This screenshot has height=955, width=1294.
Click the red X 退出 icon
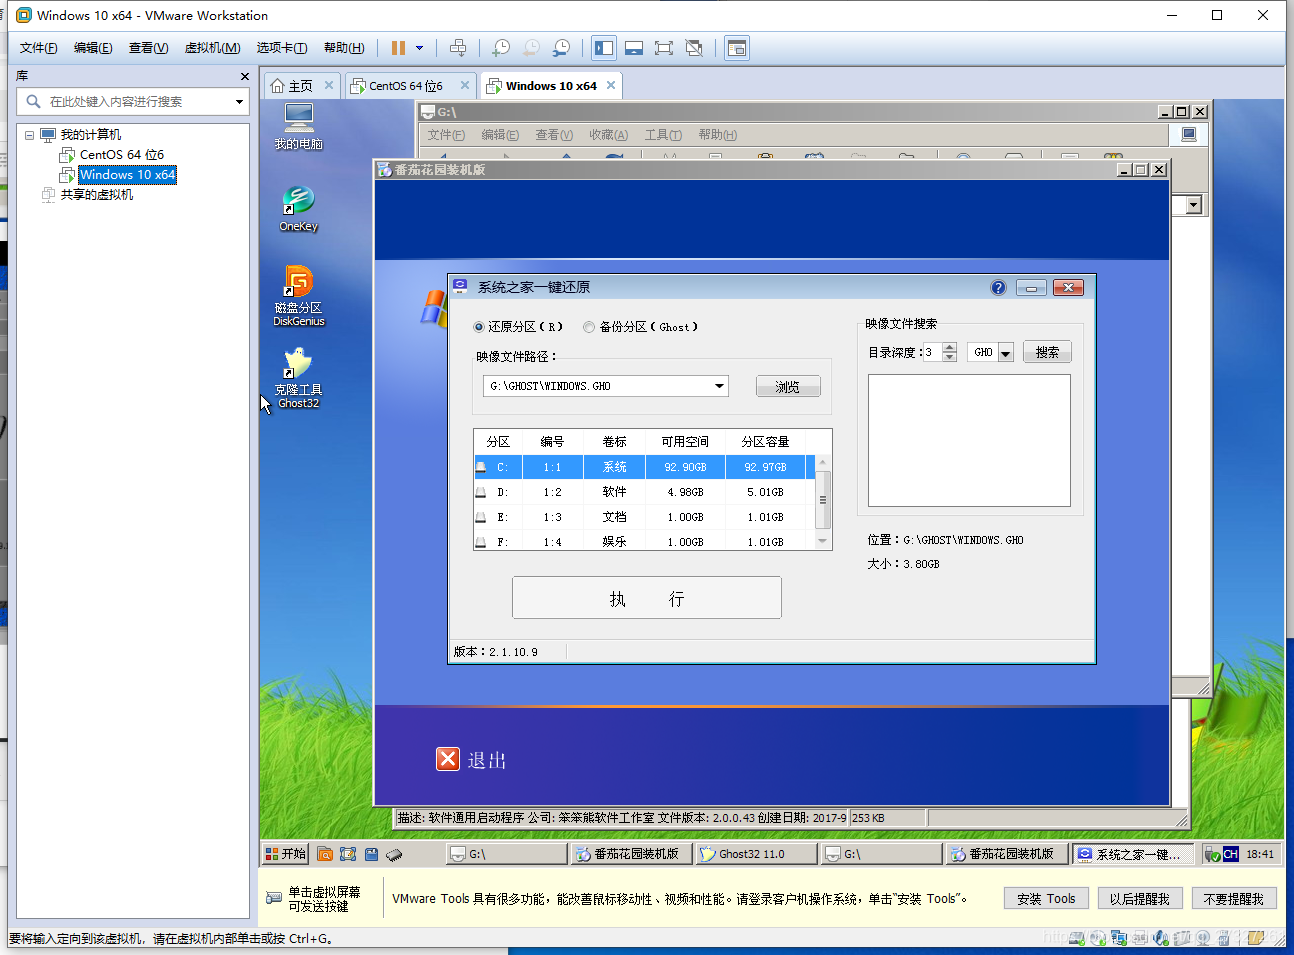[448, 759]
